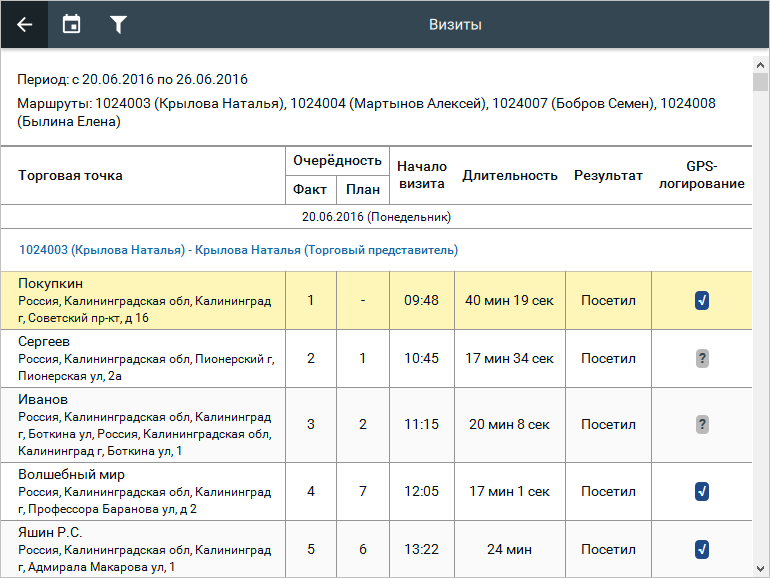Select the Сергеев trade point name
The height and width of the screenshot is (578, 770).
click(44, 342)
